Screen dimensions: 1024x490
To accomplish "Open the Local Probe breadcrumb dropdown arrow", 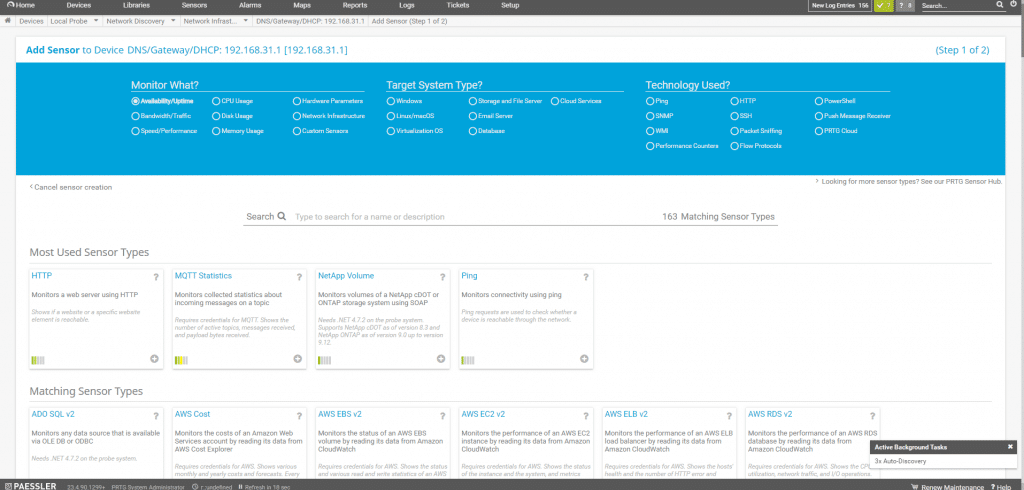I will pos(96,21).
